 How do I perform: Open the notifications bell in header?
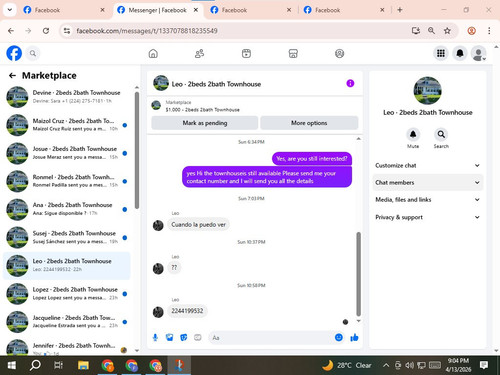point(460,53)
